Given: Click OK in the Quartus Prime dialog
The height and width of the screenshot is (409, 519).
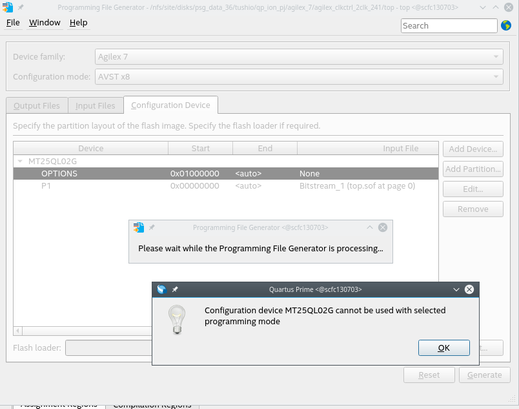Looking at the screenshot, I should [x=444, y=348].
